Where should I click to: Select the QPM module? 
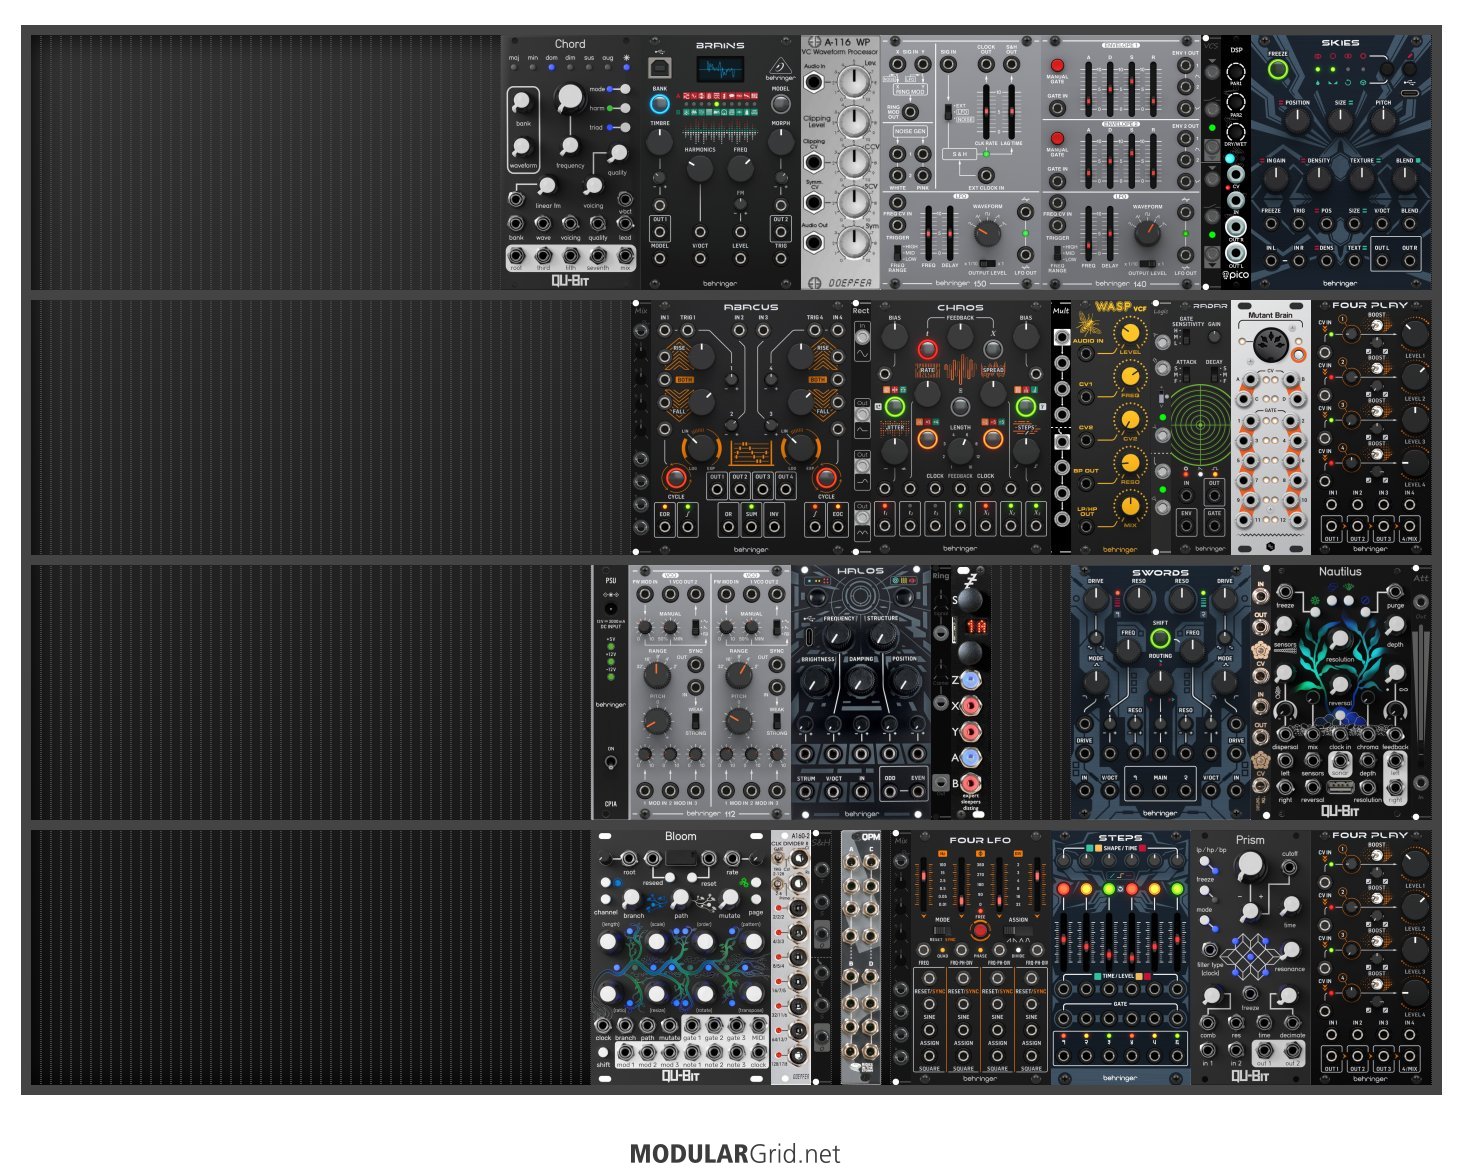coord(861,957)
